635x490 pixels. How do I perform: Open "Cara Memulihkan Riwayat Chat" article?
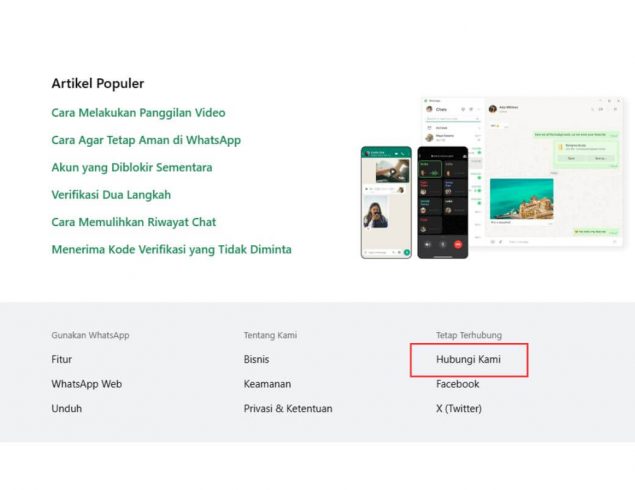[134, 222]
